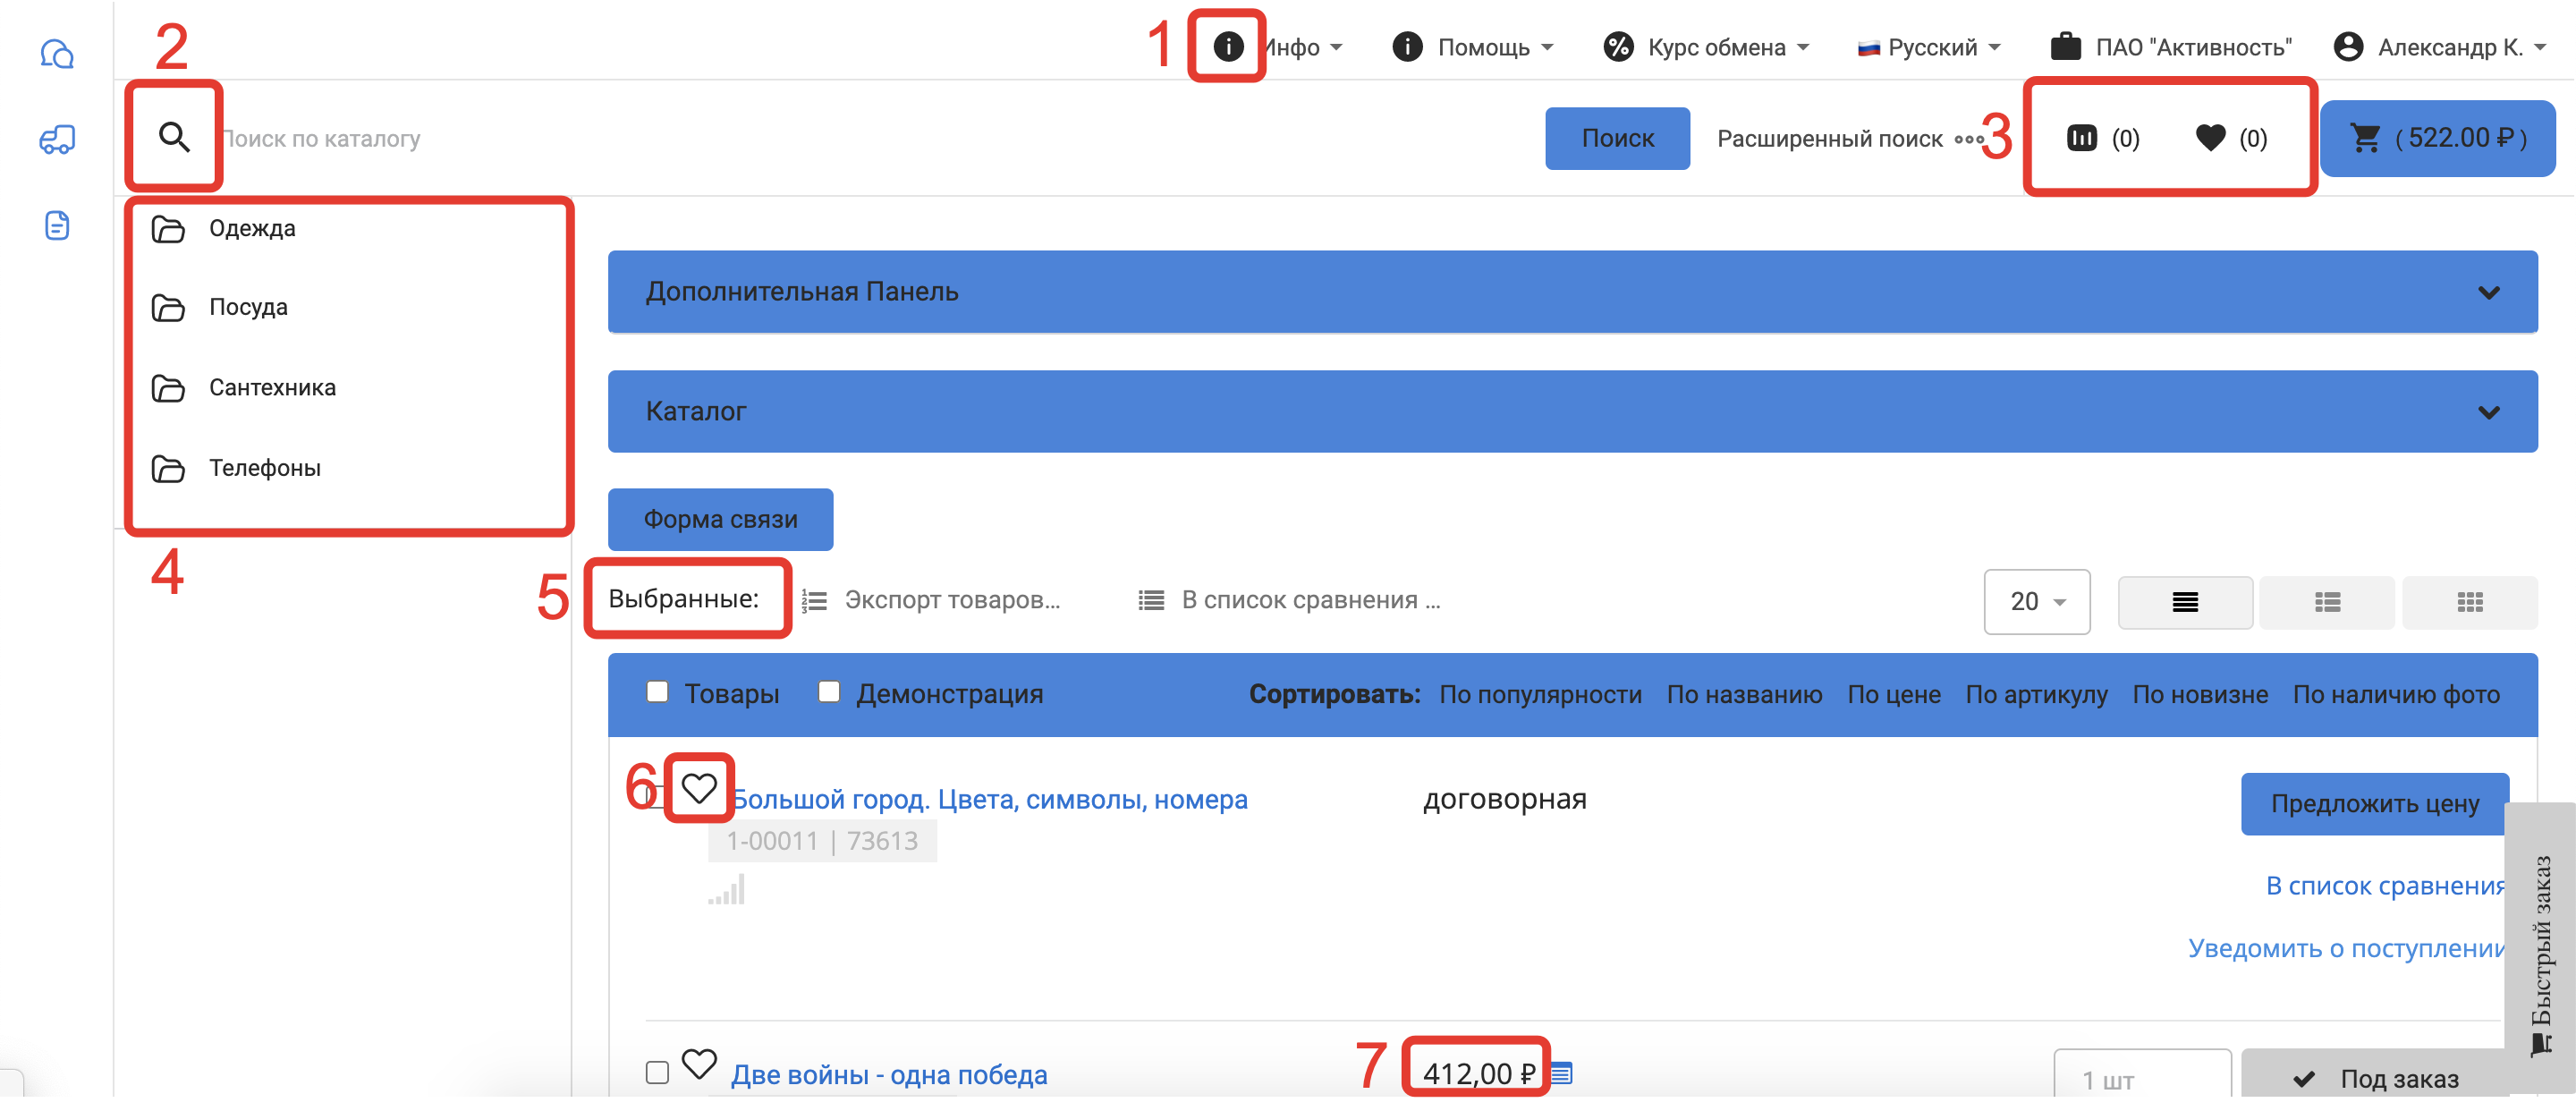The image size is (2576, 1111).
Task: Open the comparison list counter icon
Action: [2081, 138]
